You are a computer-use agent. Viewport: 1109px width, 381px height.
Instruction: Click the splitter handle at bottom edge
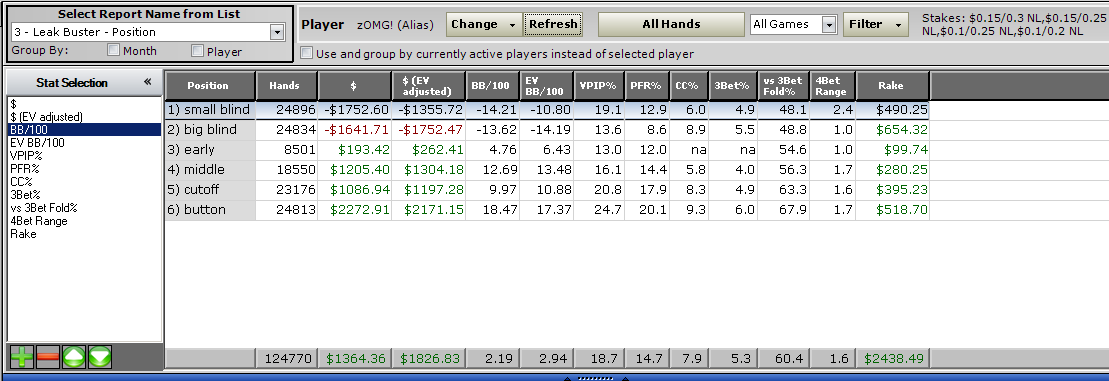tap(596, 378)
